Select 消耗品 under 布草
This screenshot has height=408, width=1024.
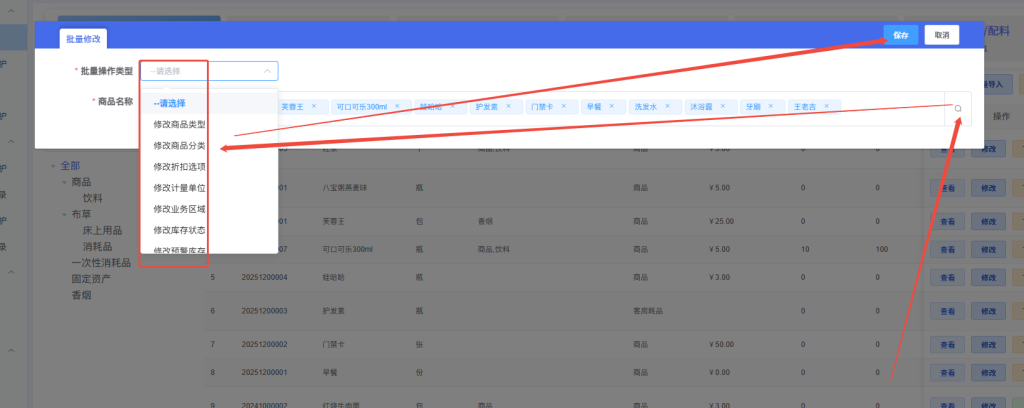(97, 247)
